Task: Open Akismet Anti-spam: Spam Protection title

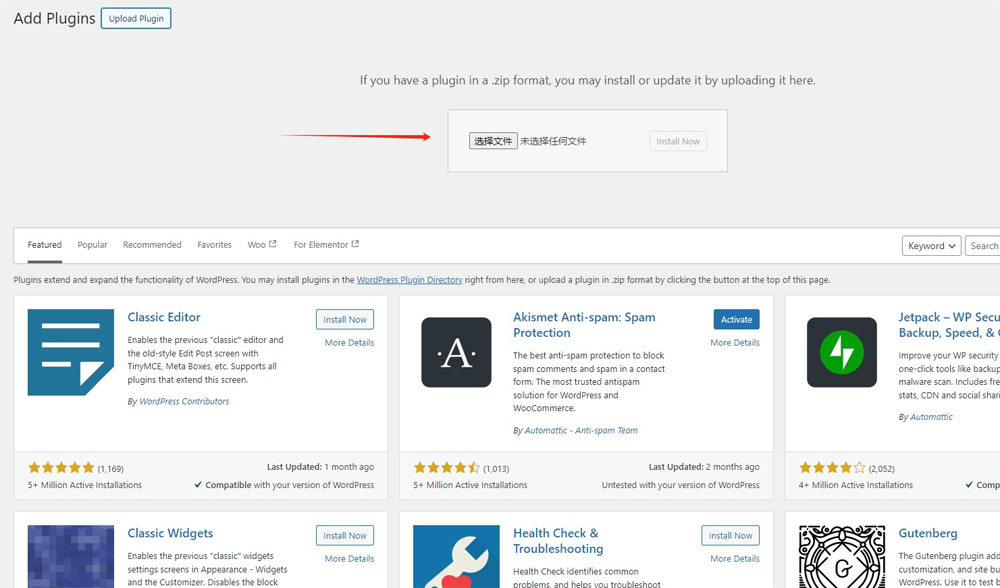Action: pos(584,325)
